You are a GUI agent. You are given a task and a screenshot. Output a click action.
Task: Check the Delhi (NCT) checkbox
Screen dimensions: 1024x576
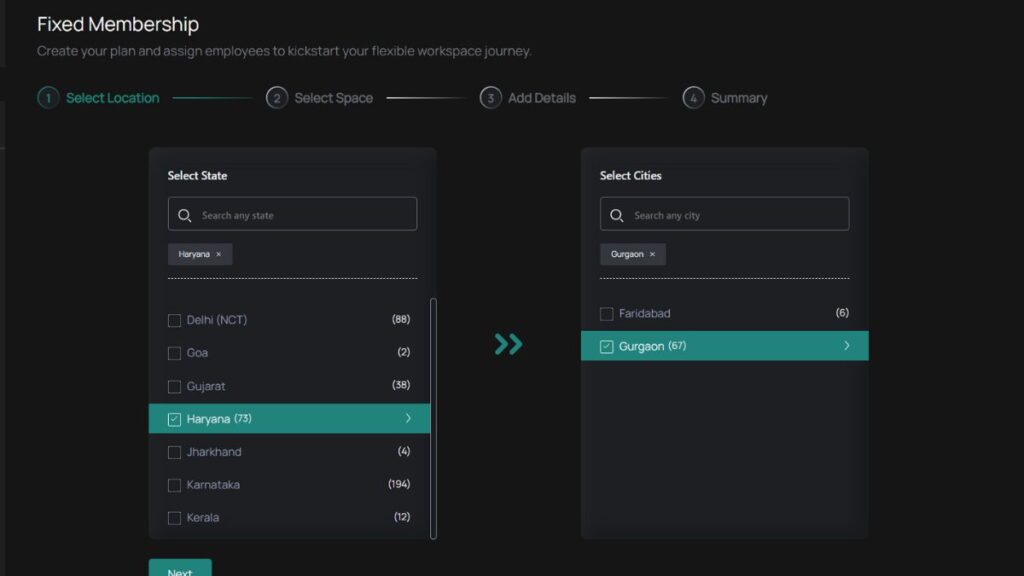coord(174,320)
